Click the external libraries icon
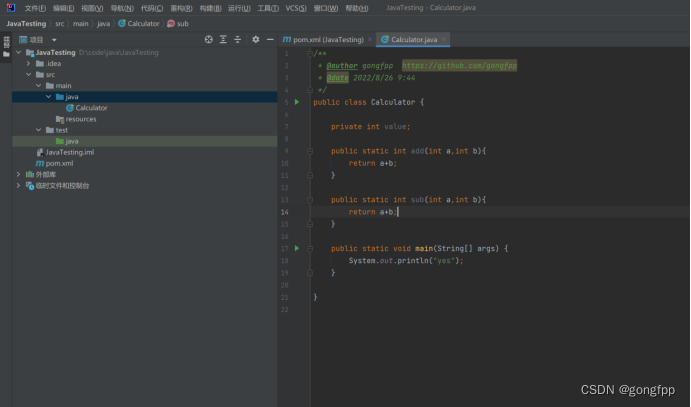 [x=30, y=174]
